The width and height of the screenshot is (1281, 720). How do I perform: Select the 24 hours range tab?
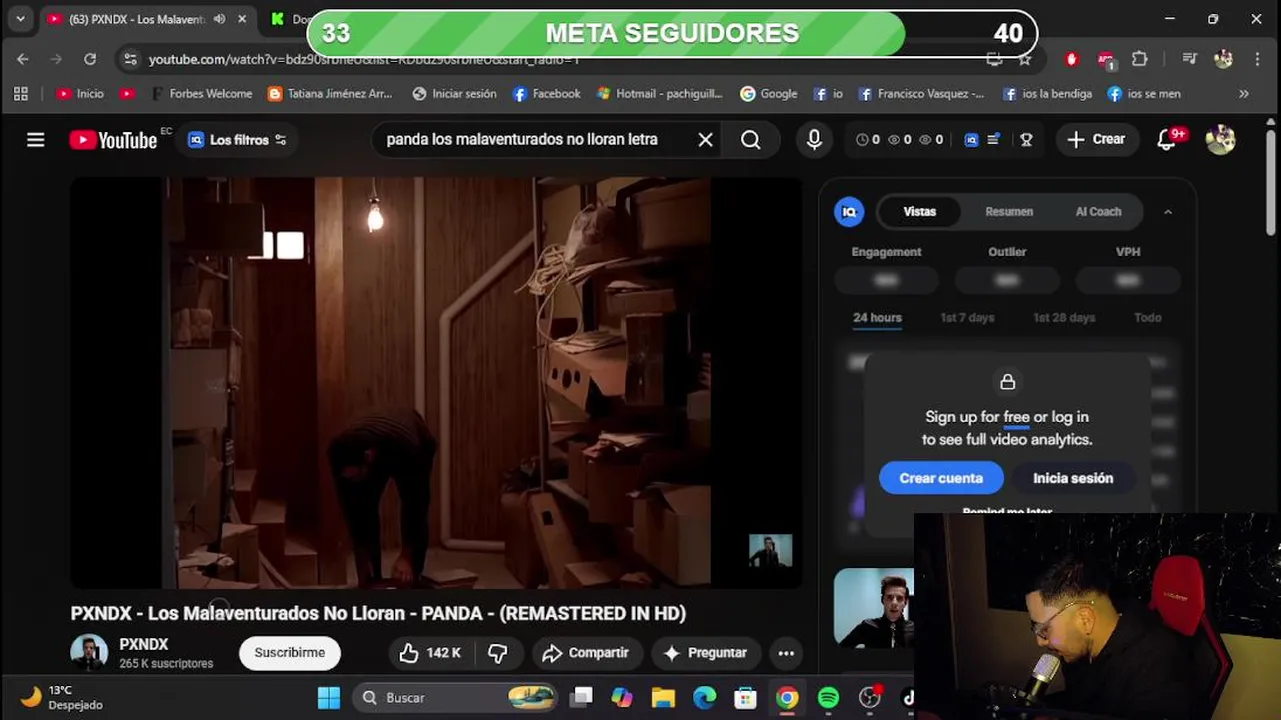(x=877, y=318)
